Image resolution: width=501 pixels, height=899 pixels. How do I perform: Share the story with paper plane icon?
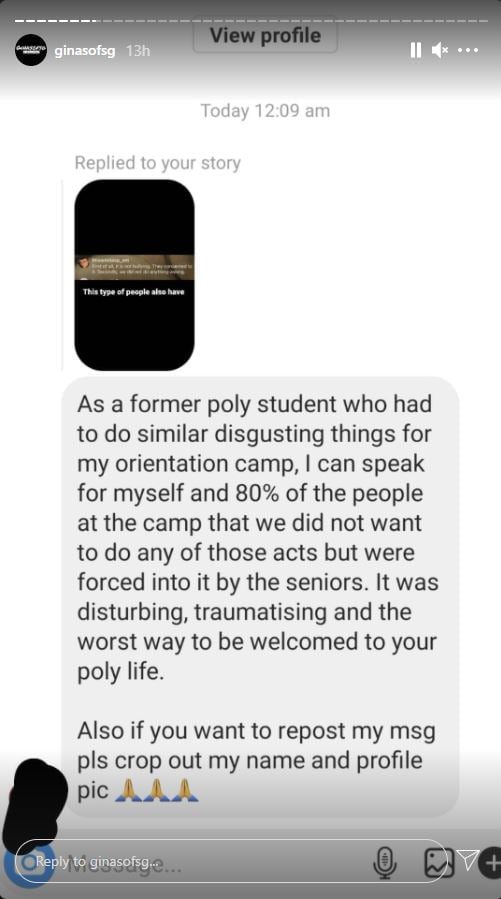pyautogui.click(x=469, y=860)
